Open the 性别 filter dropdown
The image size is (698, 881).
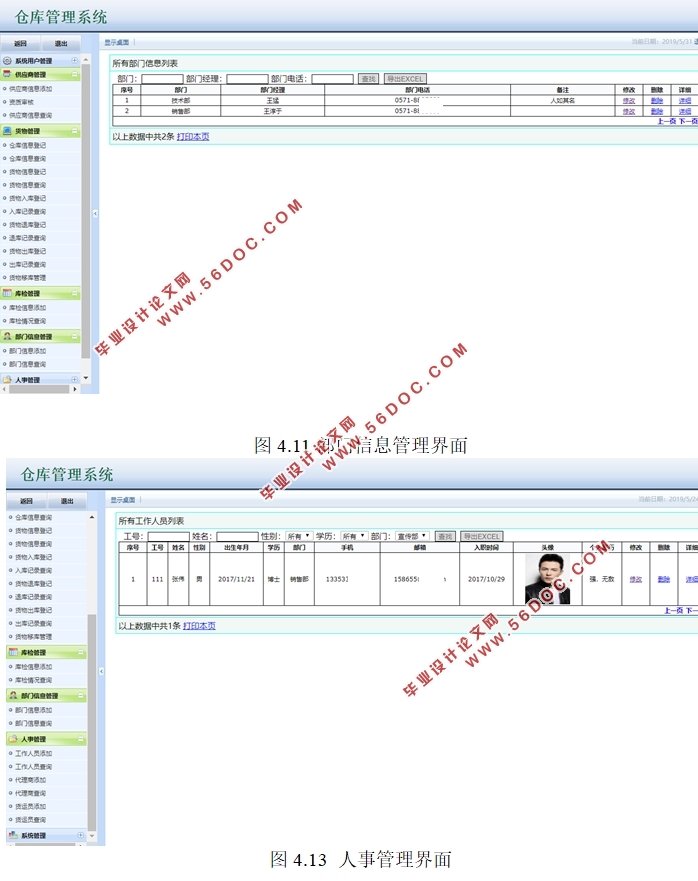[x=299, y=537]
